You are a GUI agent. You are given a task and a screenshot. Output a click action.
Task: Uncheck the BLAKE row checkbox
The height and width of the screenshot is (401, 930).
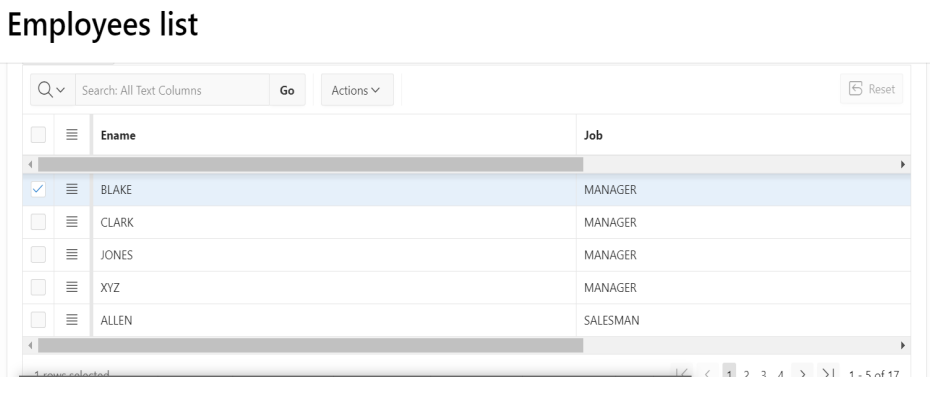coord(38,188)
